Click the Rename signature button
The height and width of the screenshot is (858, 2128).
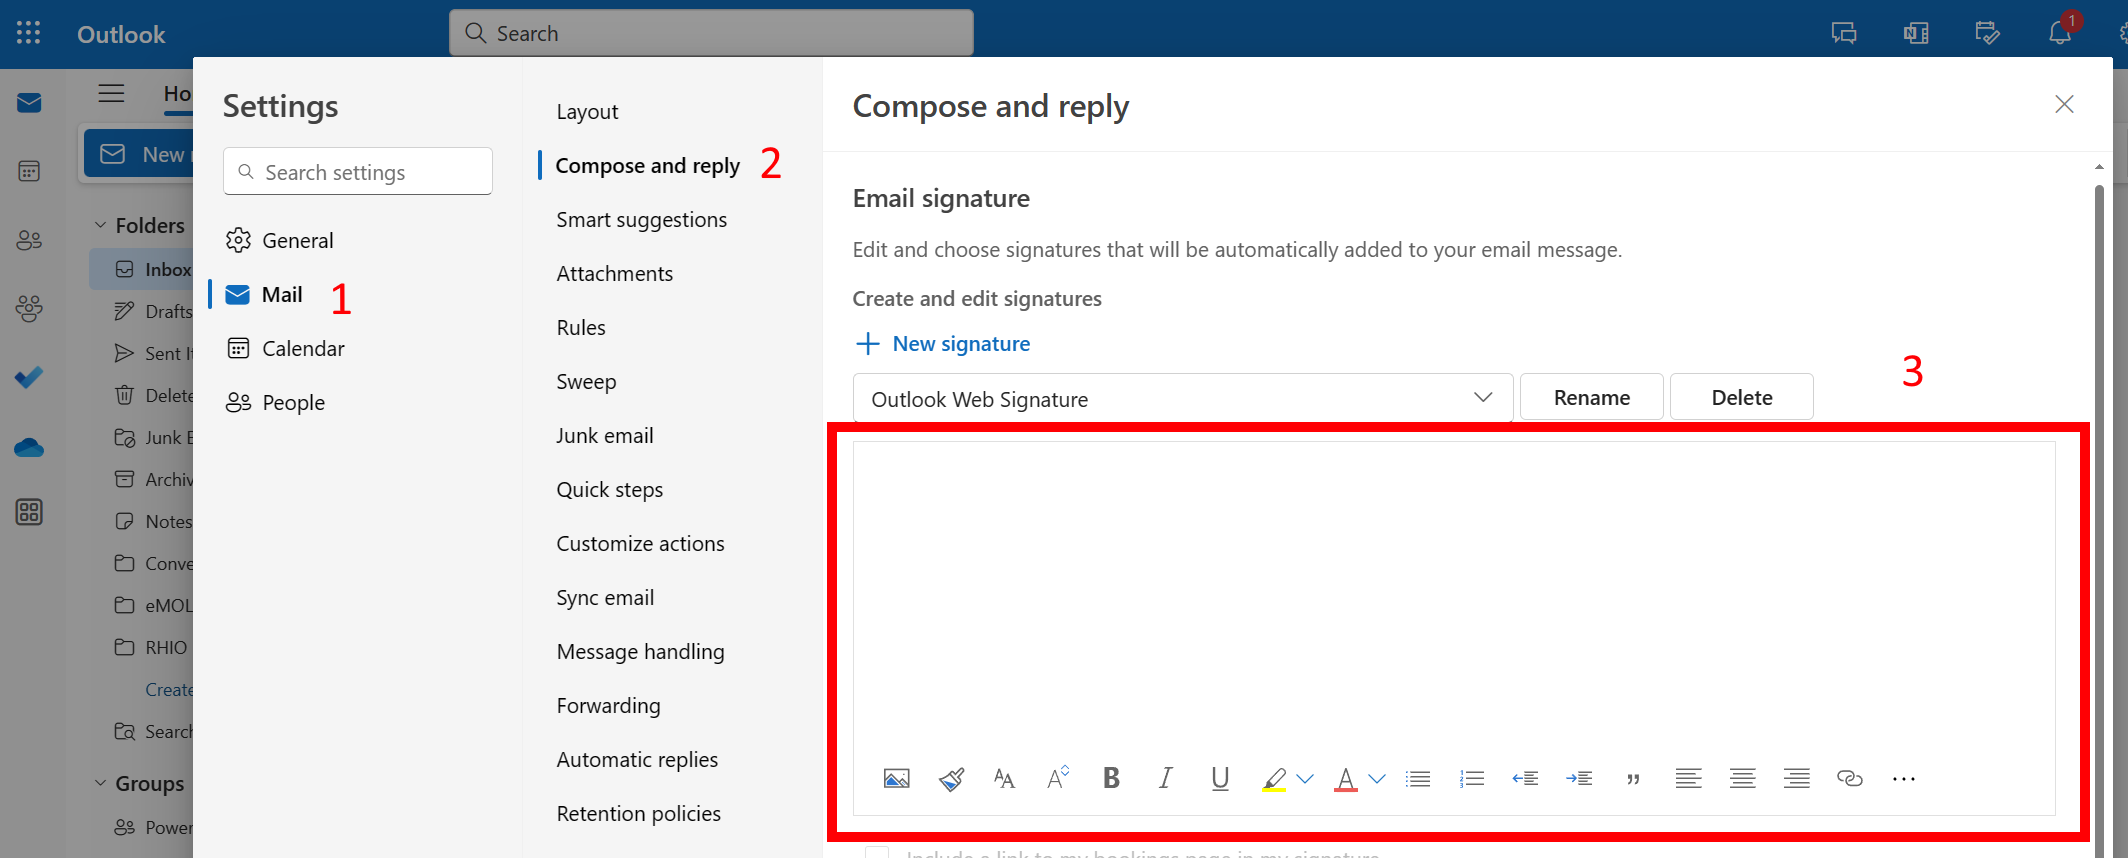point(1591,398)
